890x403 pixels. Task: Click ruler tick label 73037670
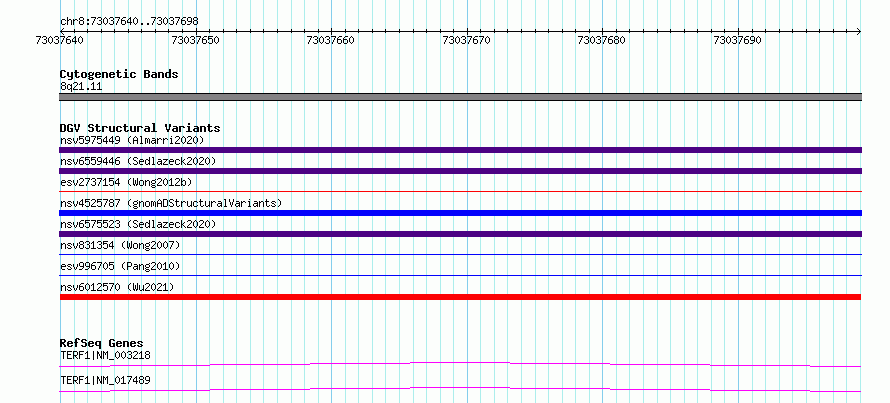point(466,40)
